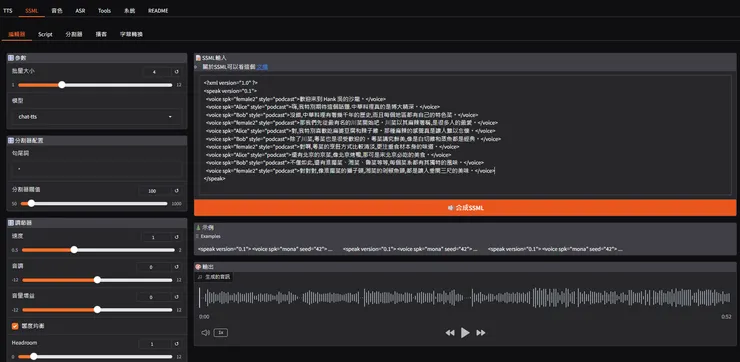
Task: Play the generated audio
Action: click(465, 333)
